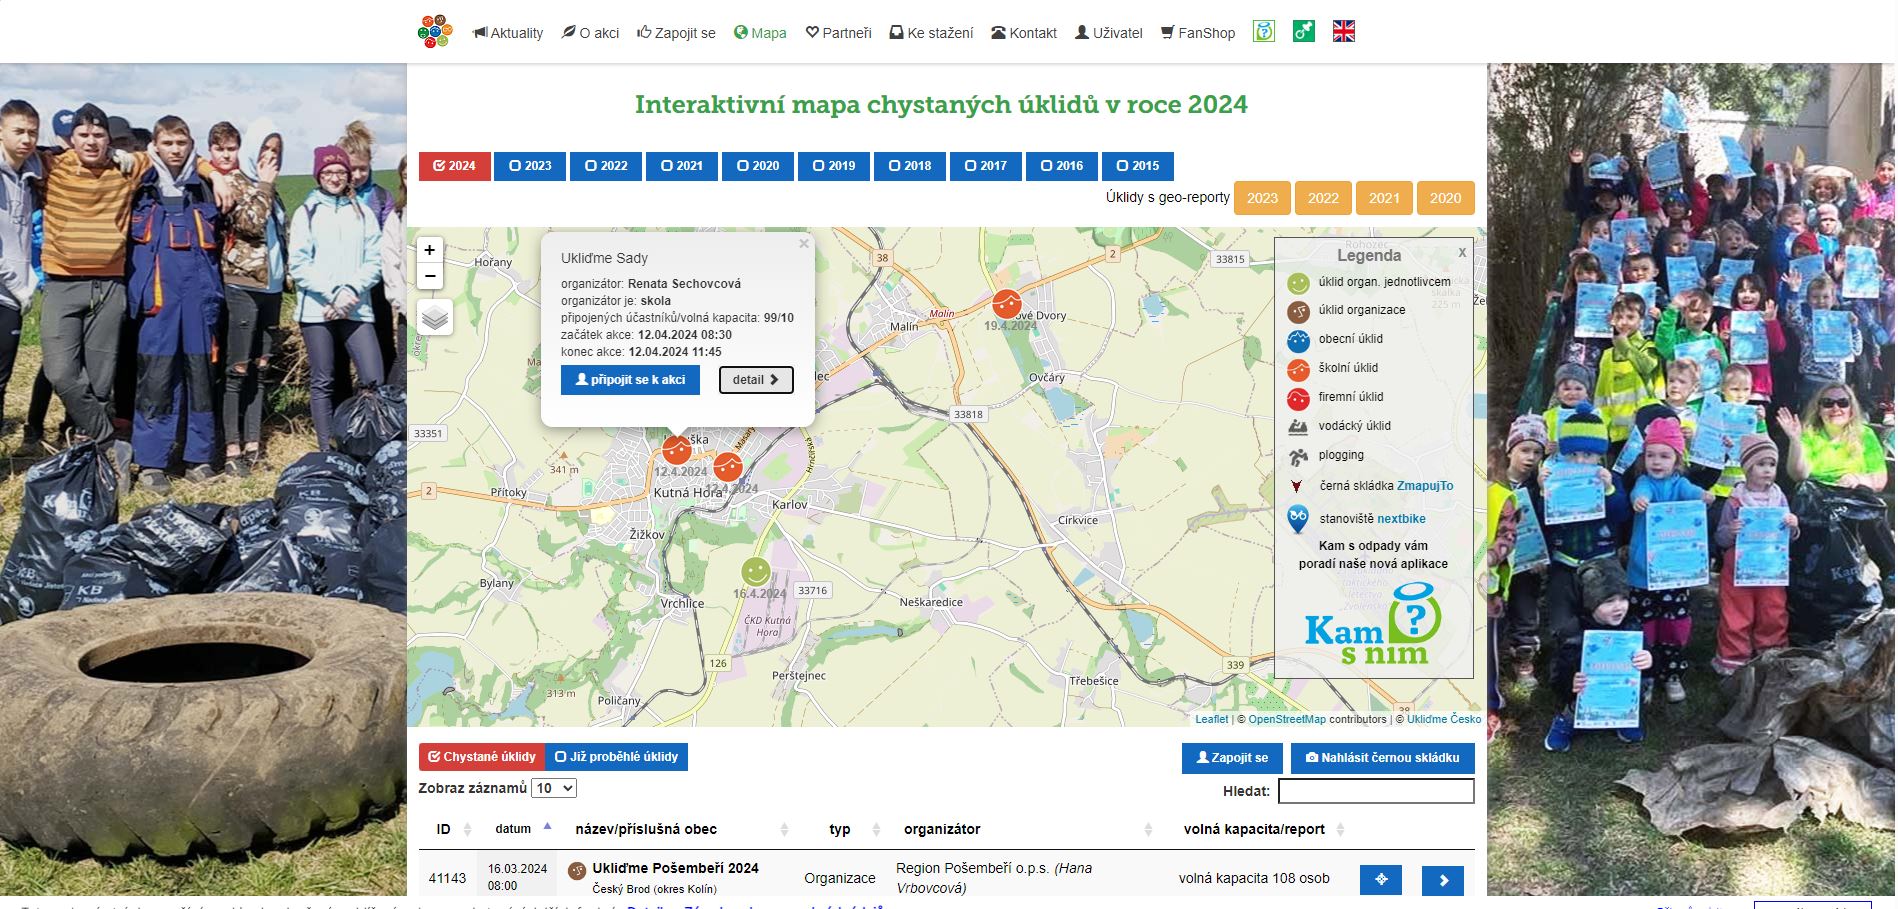Screen dimensions: 1898x909
Task: Close the Legenda panel
Action: [x=1462, y=252]
